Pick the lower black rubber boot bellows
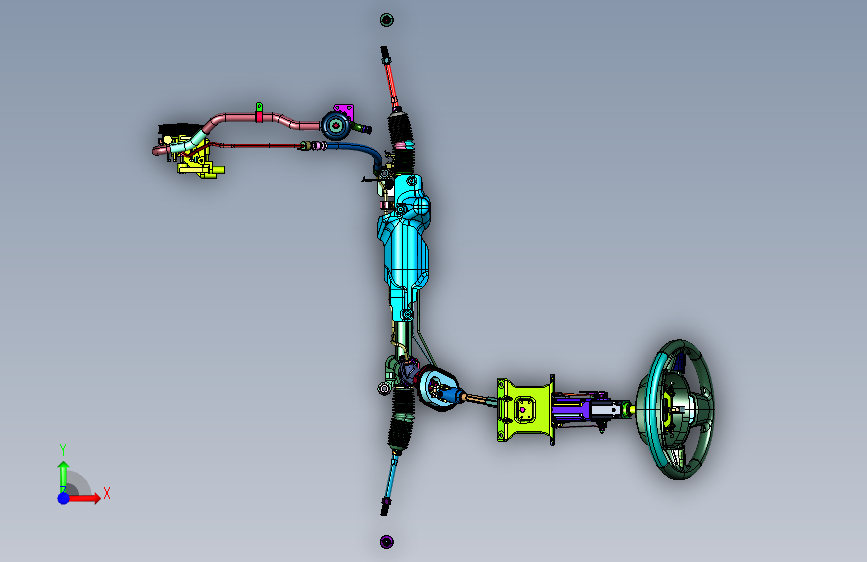This screenshot has height=562, width=867. coord(401,420)
